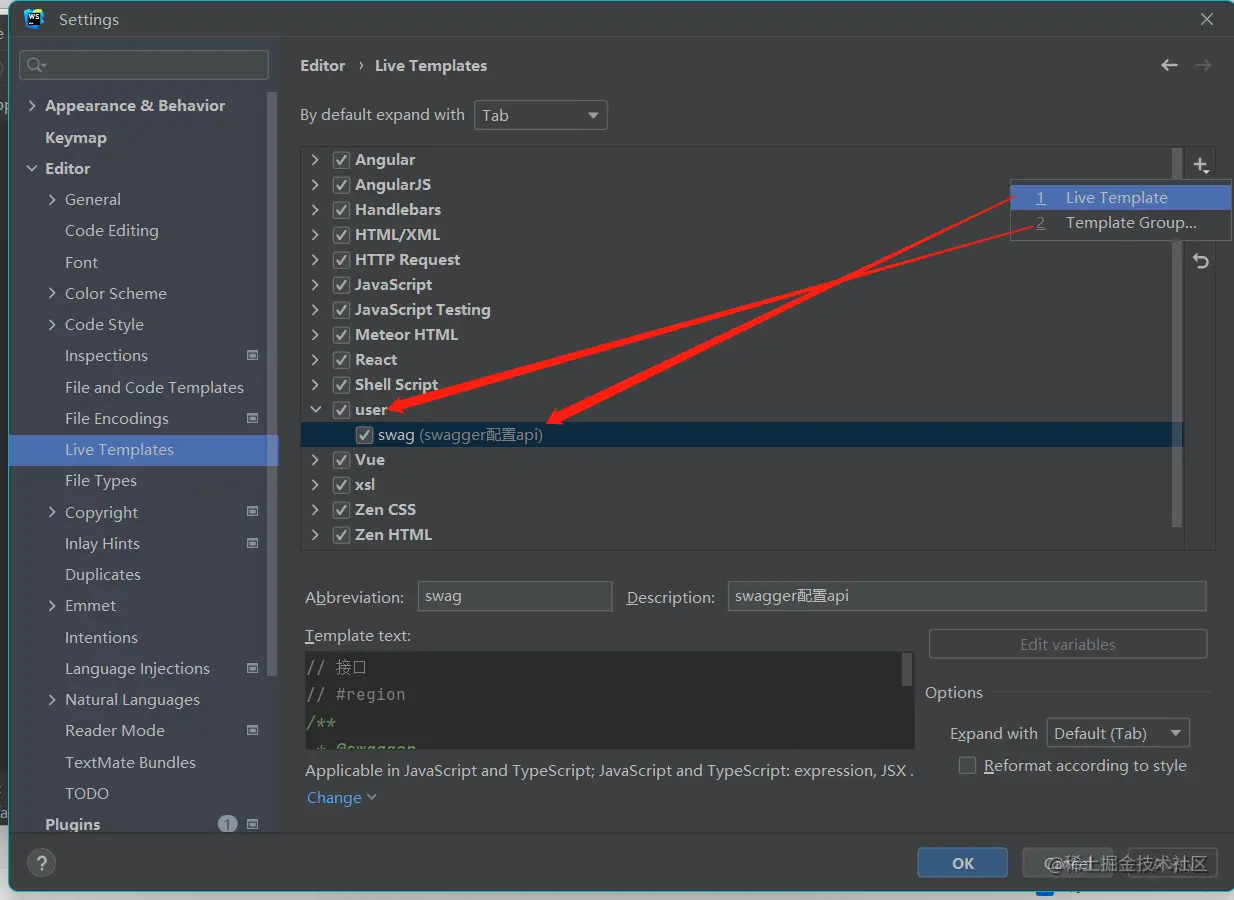Click the template list vertical scrollbar
This screenshot has width=1234, height=900.
point(1177,338)
